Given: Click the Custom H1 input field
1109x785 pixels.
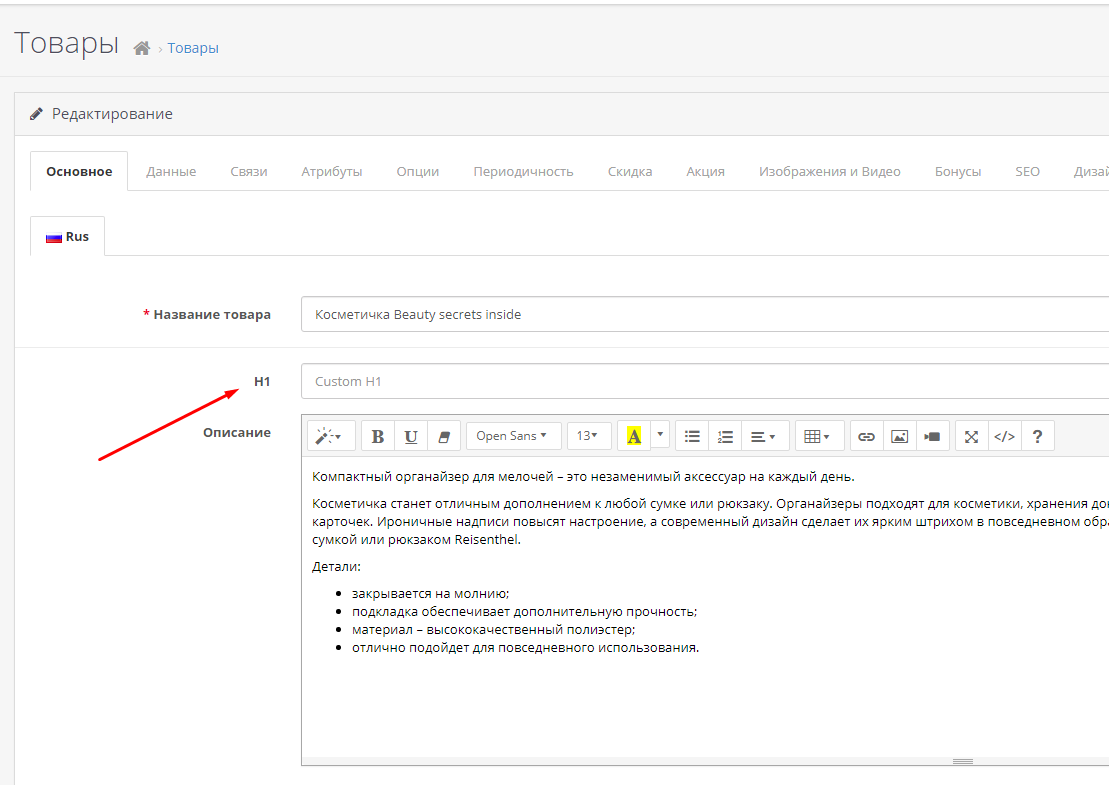Looking at the screenshot, I should coord(704,381).
